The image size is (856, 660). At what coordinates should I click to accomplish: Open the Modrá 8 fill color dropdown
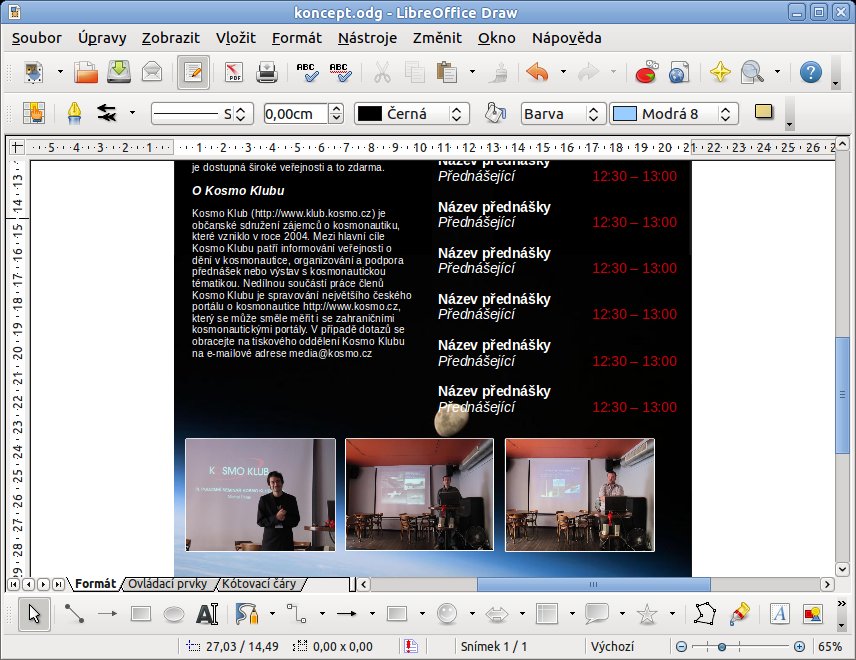(674, 114)
